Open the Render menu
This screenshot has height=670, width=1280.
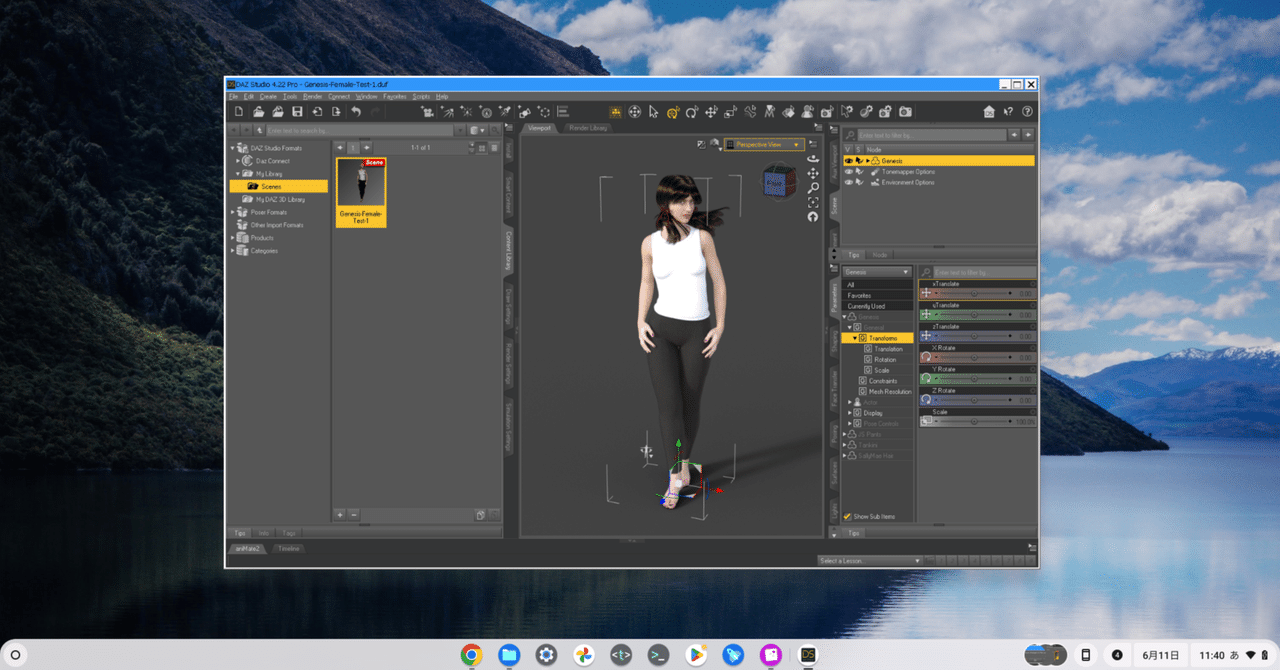pyautogui.click(x=312, y=96)
